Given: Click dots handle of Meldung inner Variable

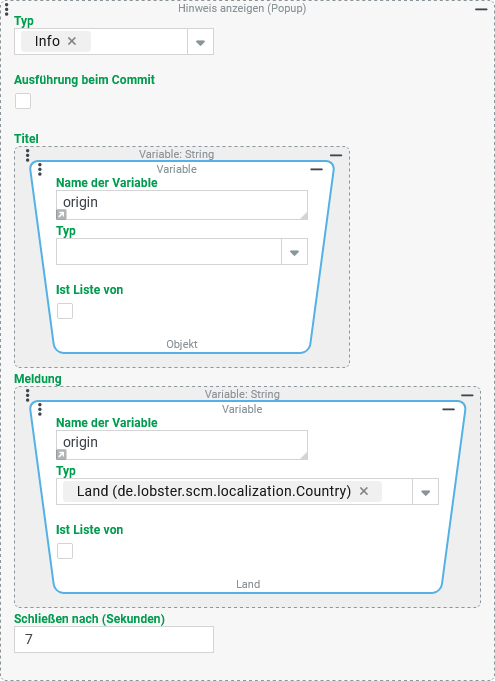Looking at the screenshot, I should pyautogui.click(x=40, y=410).
